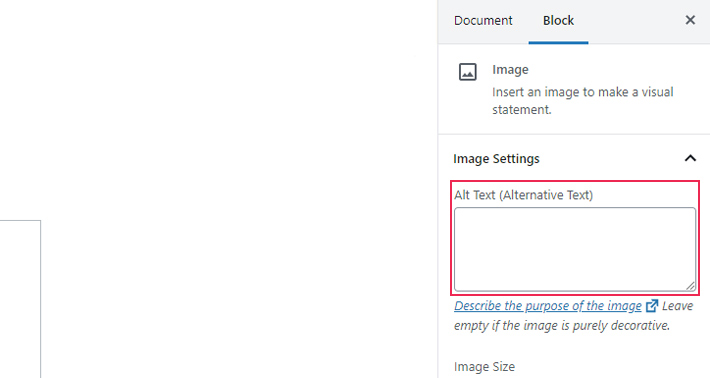Image resolution: width=710 pixels, height=378 pixels.
Task: Click the Alt Text (Alternative Text) label
Action: 523,195
